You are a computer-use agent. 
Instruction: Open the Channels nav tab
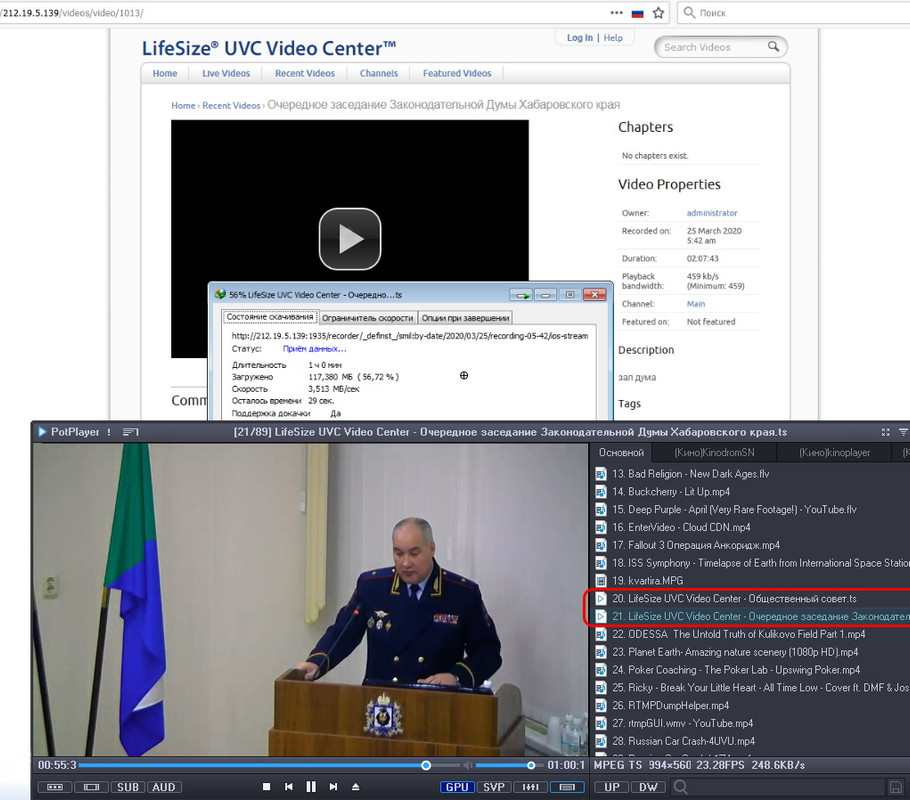pyautogui.click(x=379, y=73)
